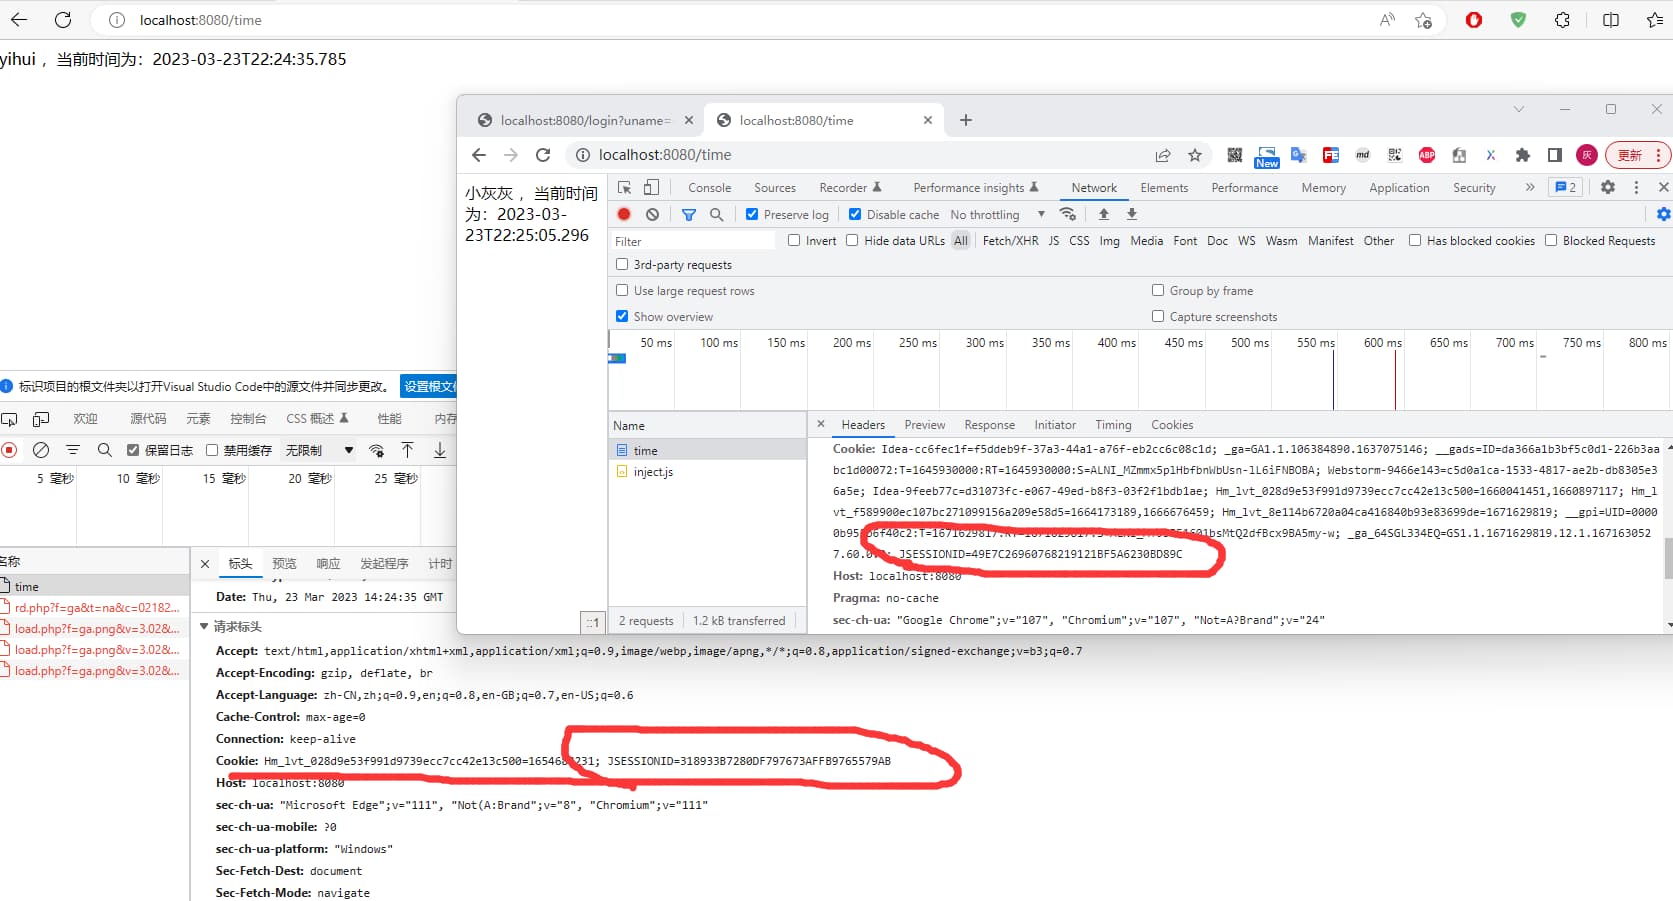Uncheck the Preserve log checkbox
The width and height of the screenshot is (1673, 901).
click(x=752, y=214)
